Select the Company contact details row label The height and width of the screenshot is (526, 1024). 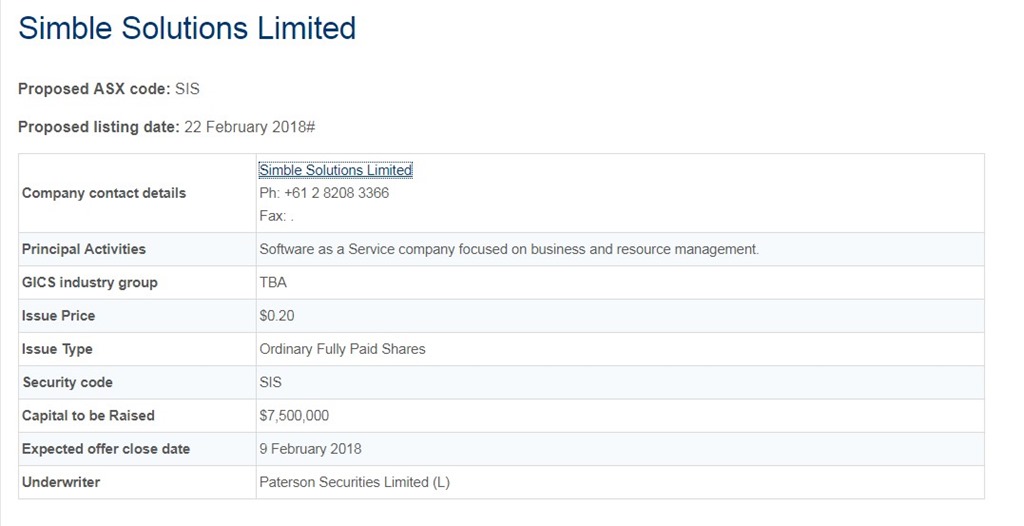pyautogui.click(x=104, y=193)
